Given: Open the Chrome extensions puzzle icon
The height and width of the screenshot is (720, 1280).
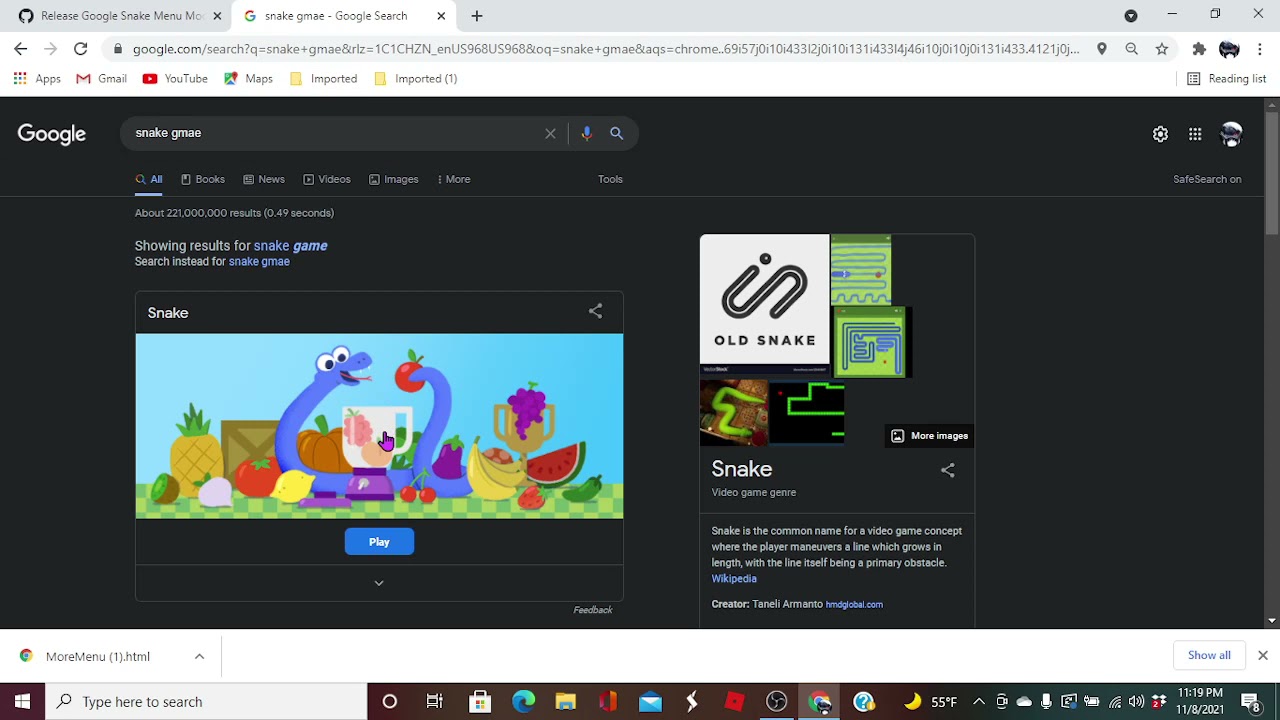Looking at the screenshot, I should coord(1199,49).
